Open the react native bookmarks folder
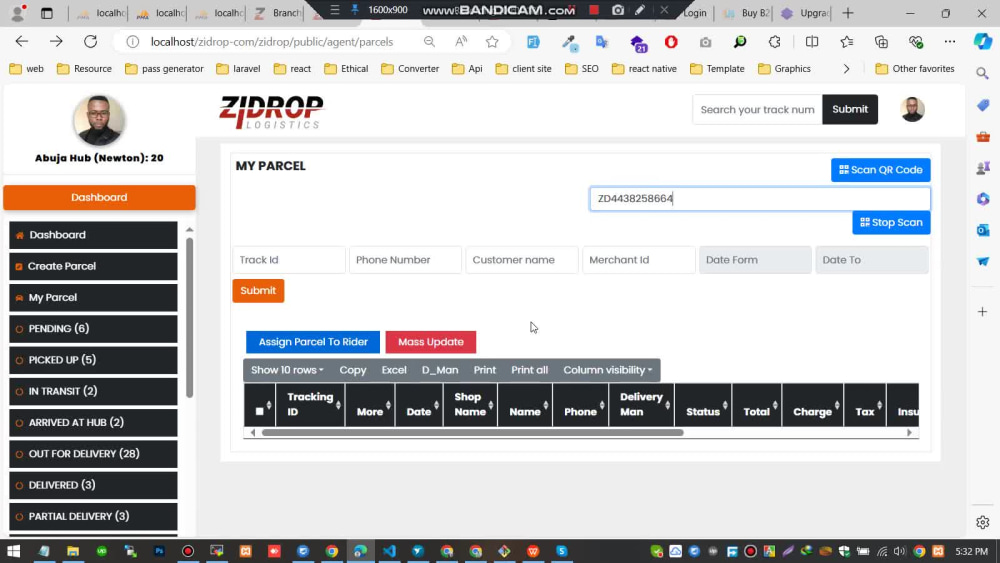Viewport: 1000px width, 563px height. click(644, 69)
